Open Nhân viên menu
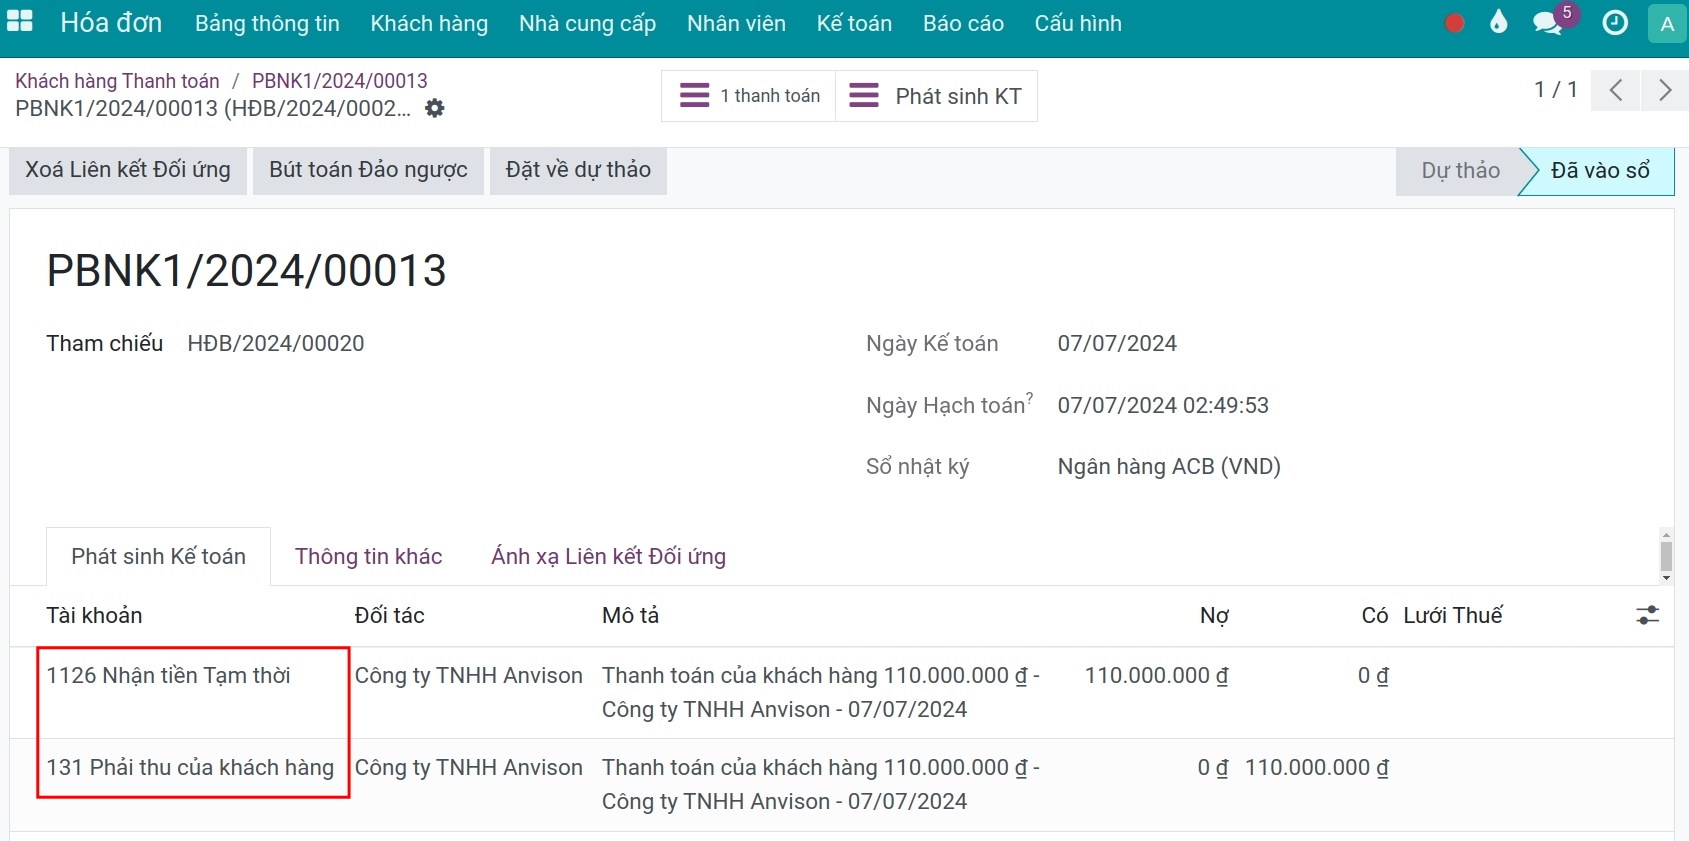Image resolution: width=1689 pixels, height=841 pixels. coord(736,23)
